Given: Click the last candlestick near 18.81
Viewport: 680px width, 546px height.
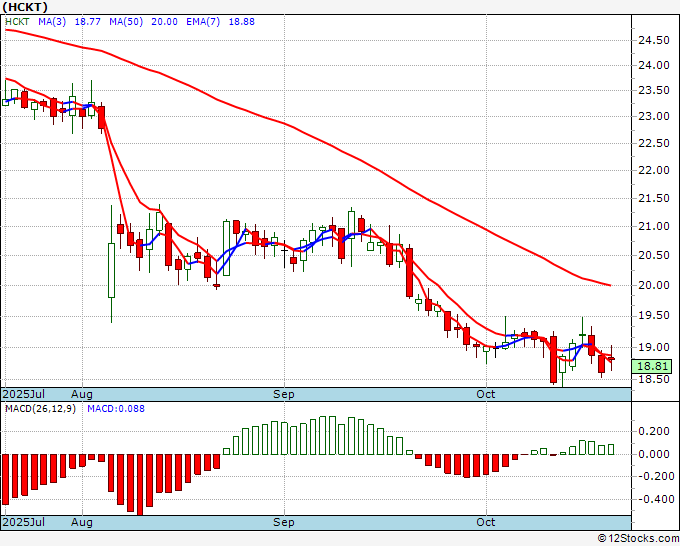Looking at the screenshot, I should (x=611, y=359).
